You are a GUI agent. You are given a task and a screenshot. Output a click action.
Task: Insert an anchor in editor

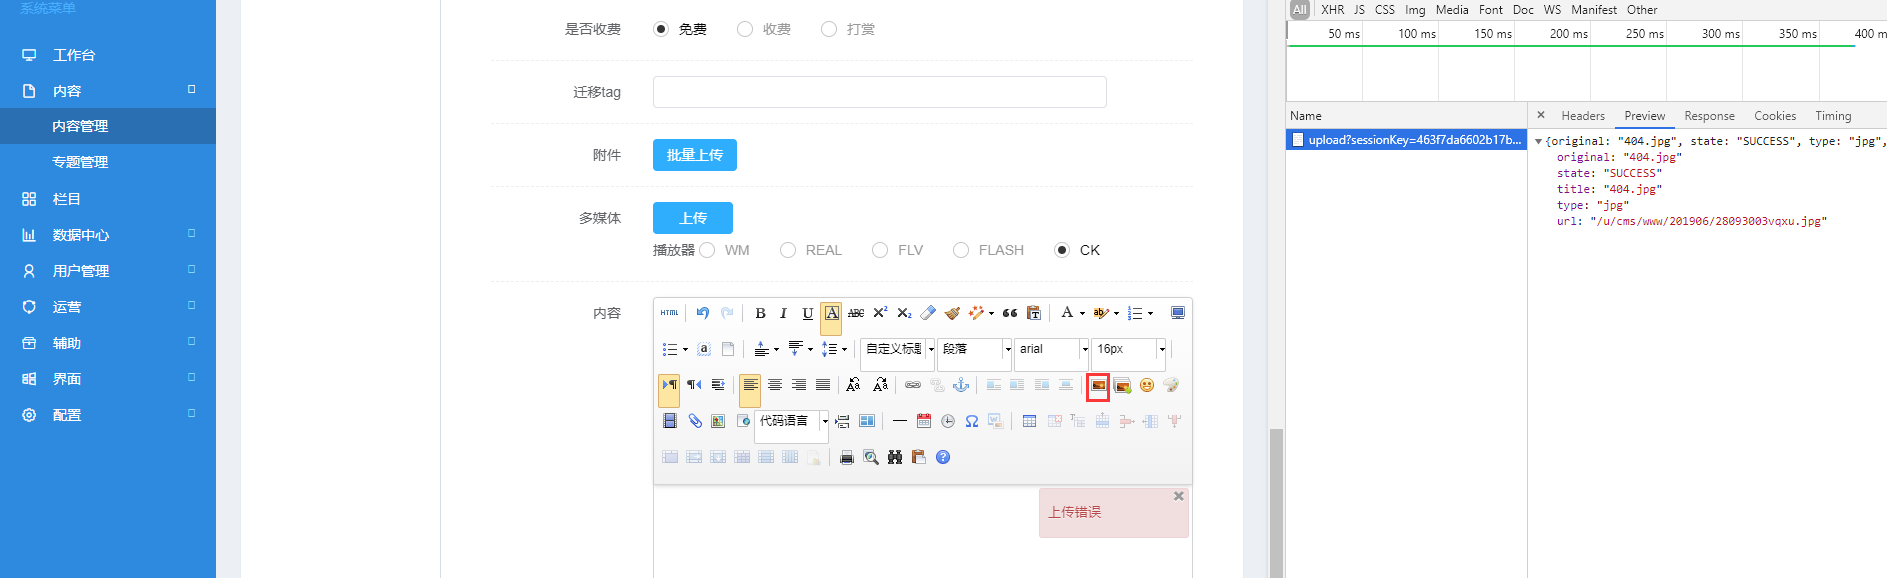pos(961,385)
